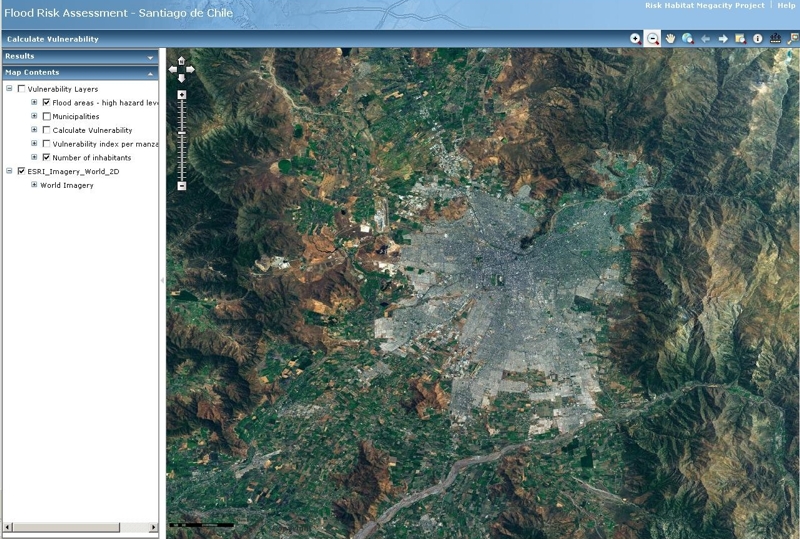Collapse the Map Contents panel

point(150,73)
